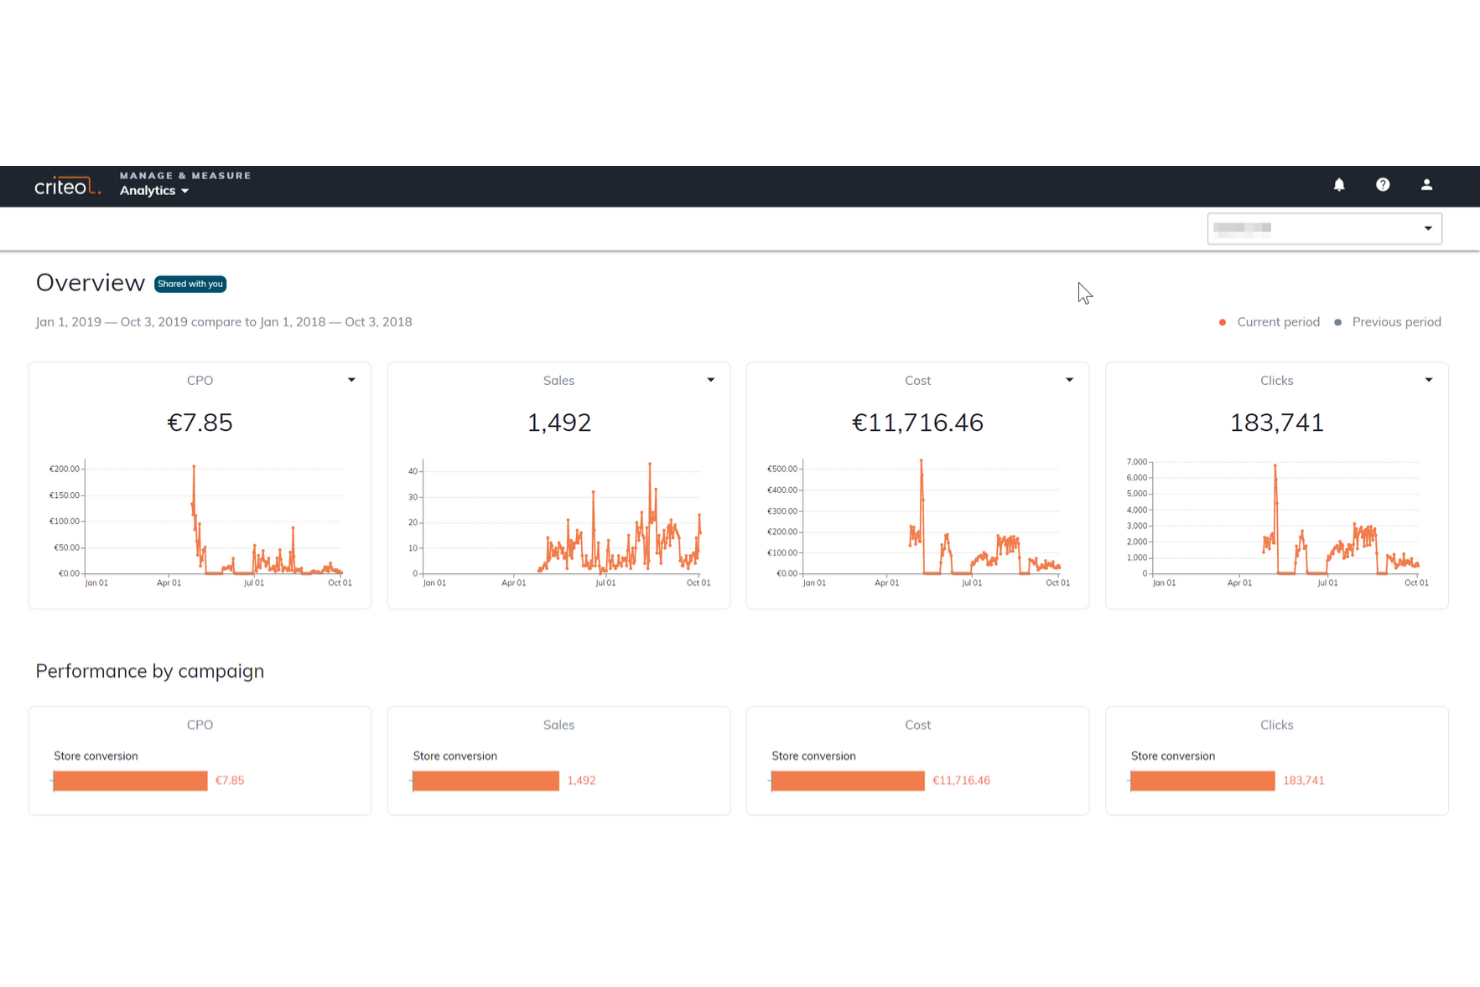1480x987 pixels.
Task: Click the Criteo logo
Action: click(x=67, y=185)
